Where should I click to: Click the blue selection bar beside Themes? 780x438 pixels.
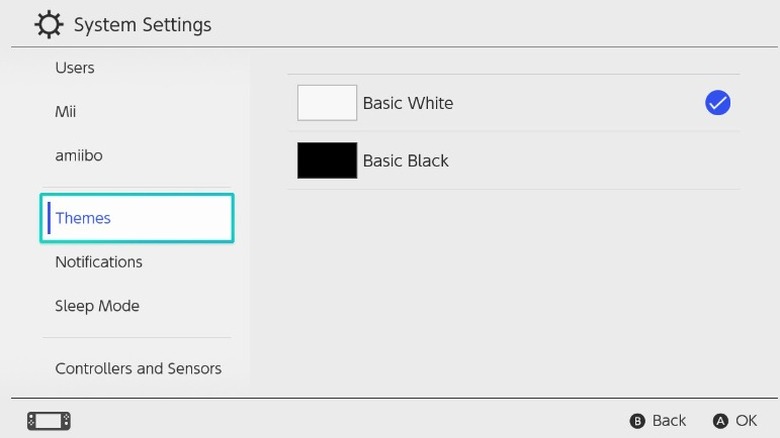point(49,218)
